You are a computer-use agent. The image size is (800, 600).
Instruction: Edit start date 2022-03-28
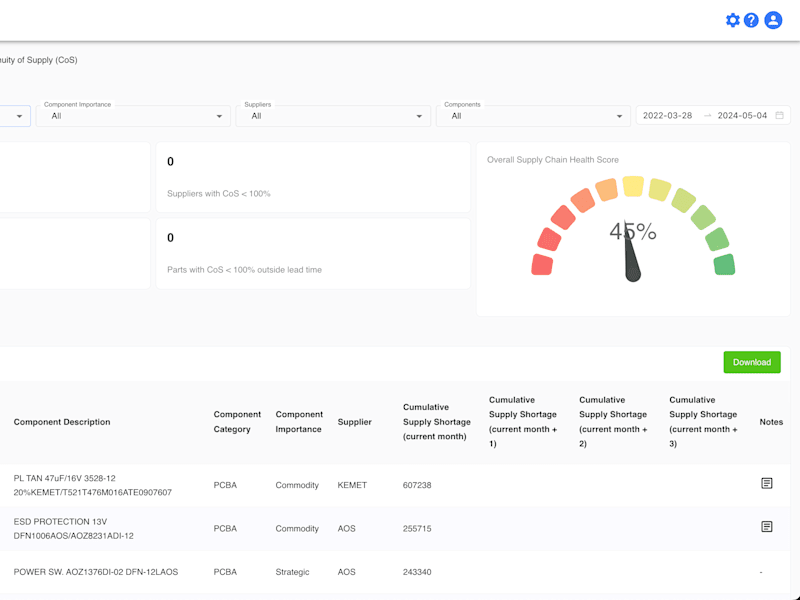pos(667,116)
